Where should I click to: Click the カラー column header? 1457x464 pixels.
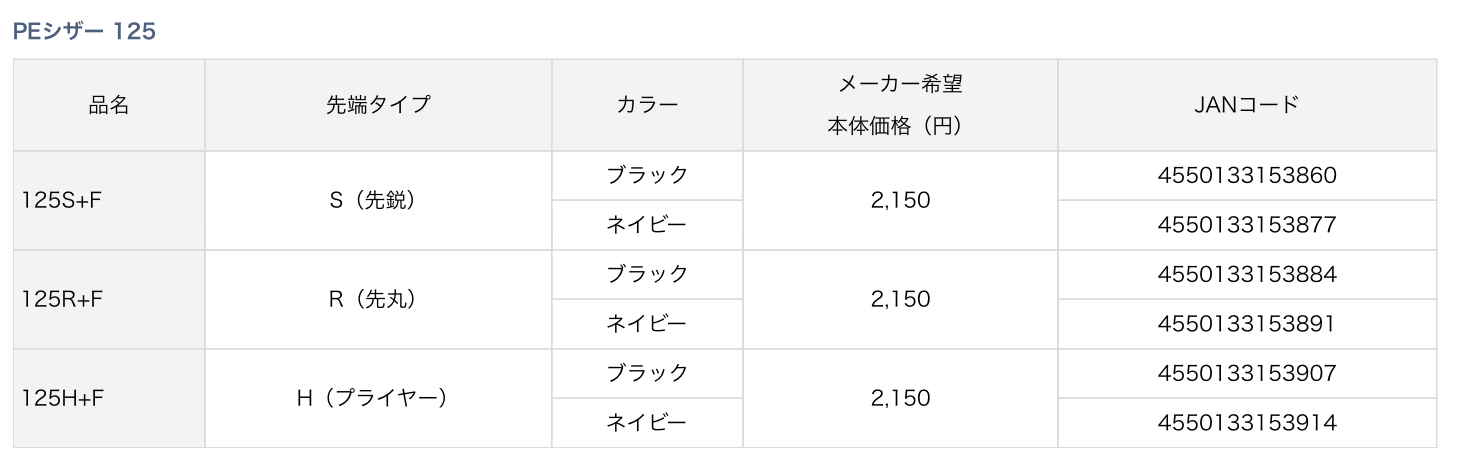(x=646, y=105)
